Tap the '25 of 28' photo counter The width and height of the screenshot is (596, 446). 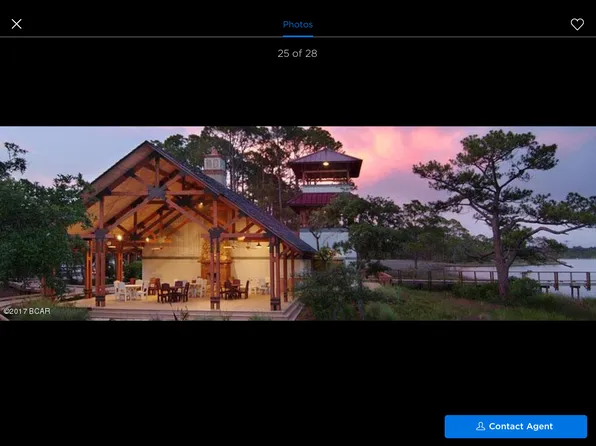[x=297, y=53]
